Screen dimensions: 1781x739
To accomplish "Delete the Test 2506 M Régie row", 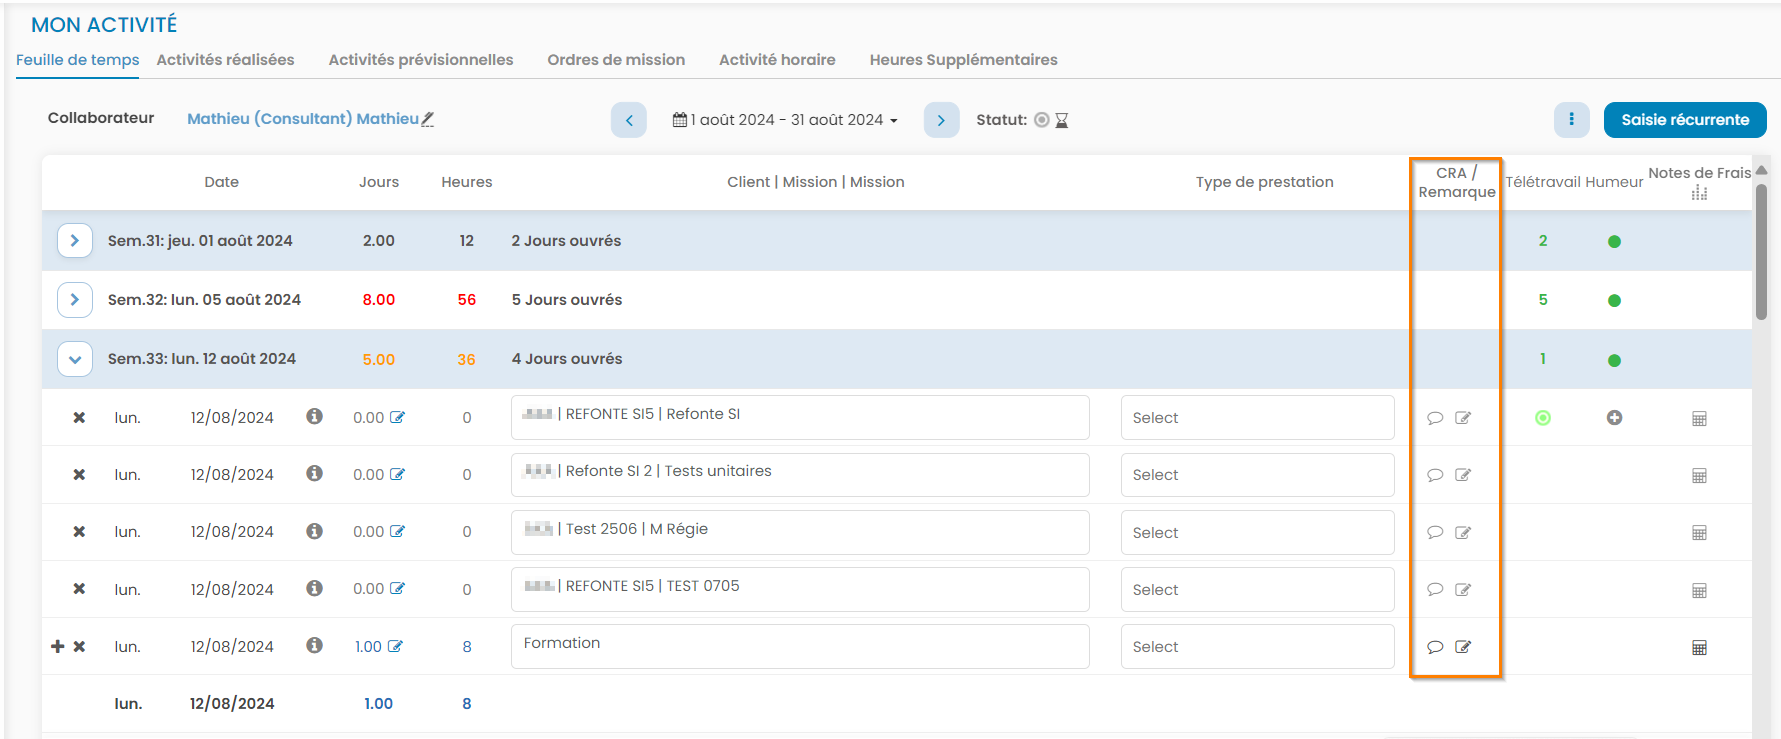I will 79,532.
